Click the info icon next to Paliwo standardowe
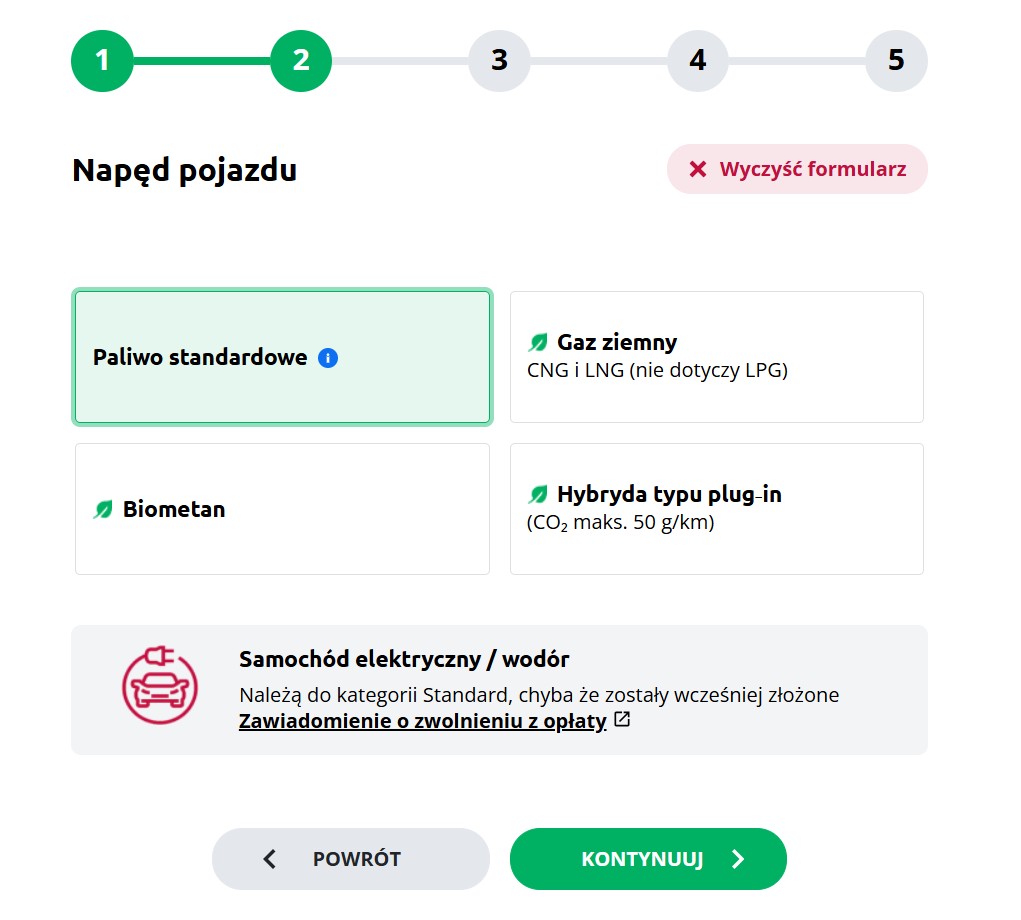The width and height of the screenshot is (1021, 920). 327,357
